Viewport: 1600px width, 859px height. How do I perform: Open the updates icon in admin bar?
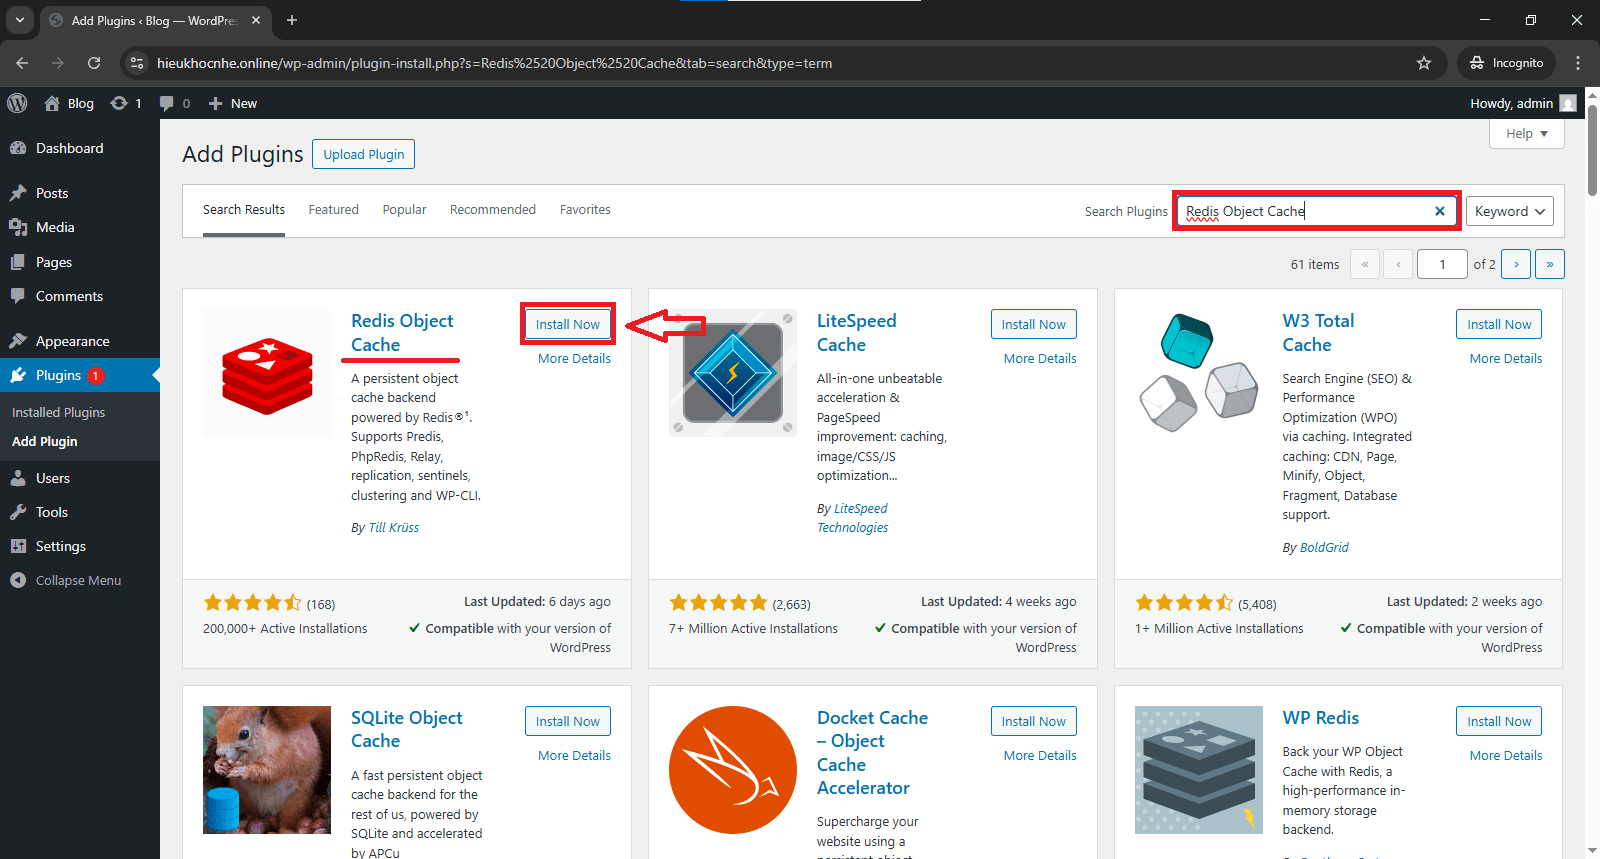[x=125, y=103]
